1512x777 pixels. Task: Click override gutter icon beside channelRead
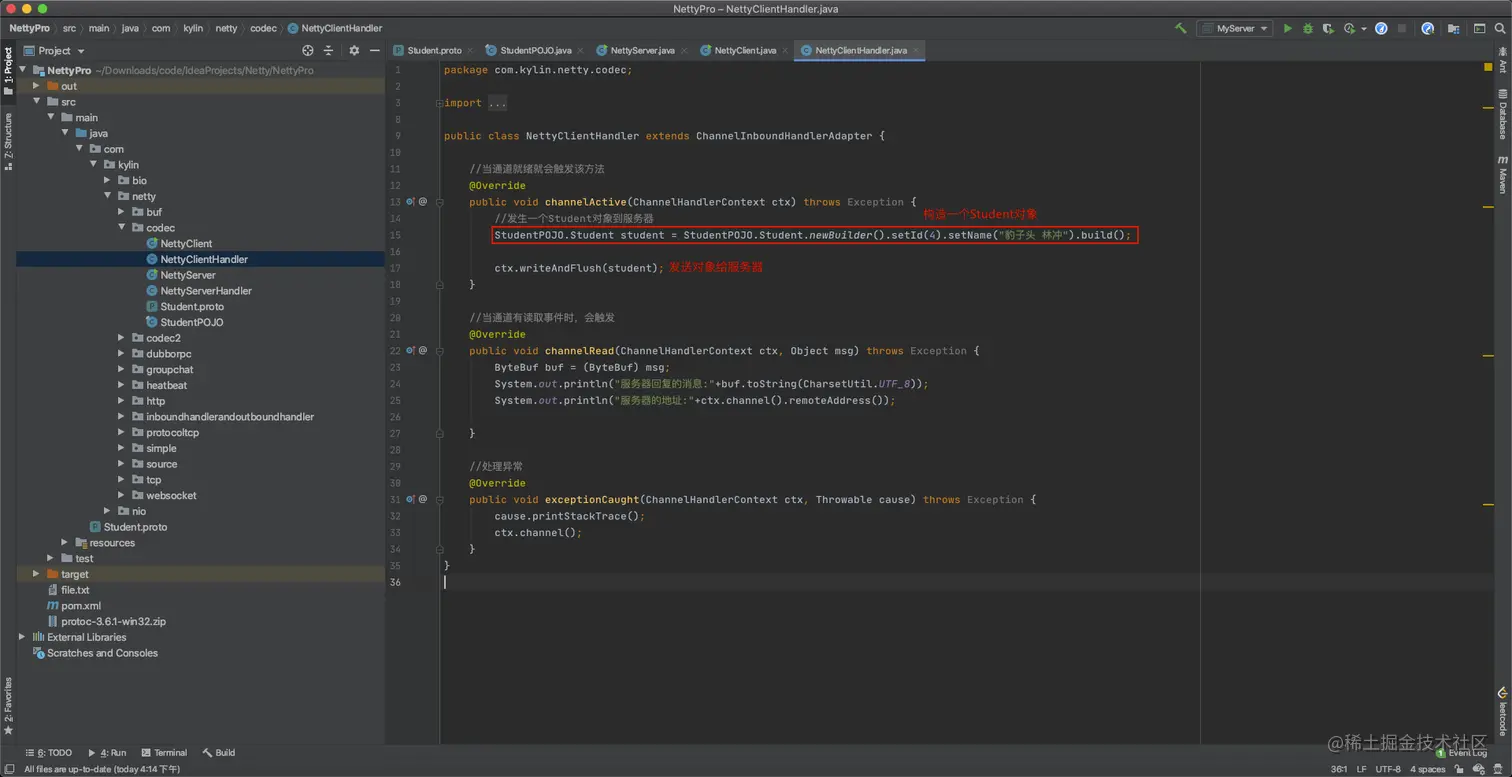coord(410,351)
